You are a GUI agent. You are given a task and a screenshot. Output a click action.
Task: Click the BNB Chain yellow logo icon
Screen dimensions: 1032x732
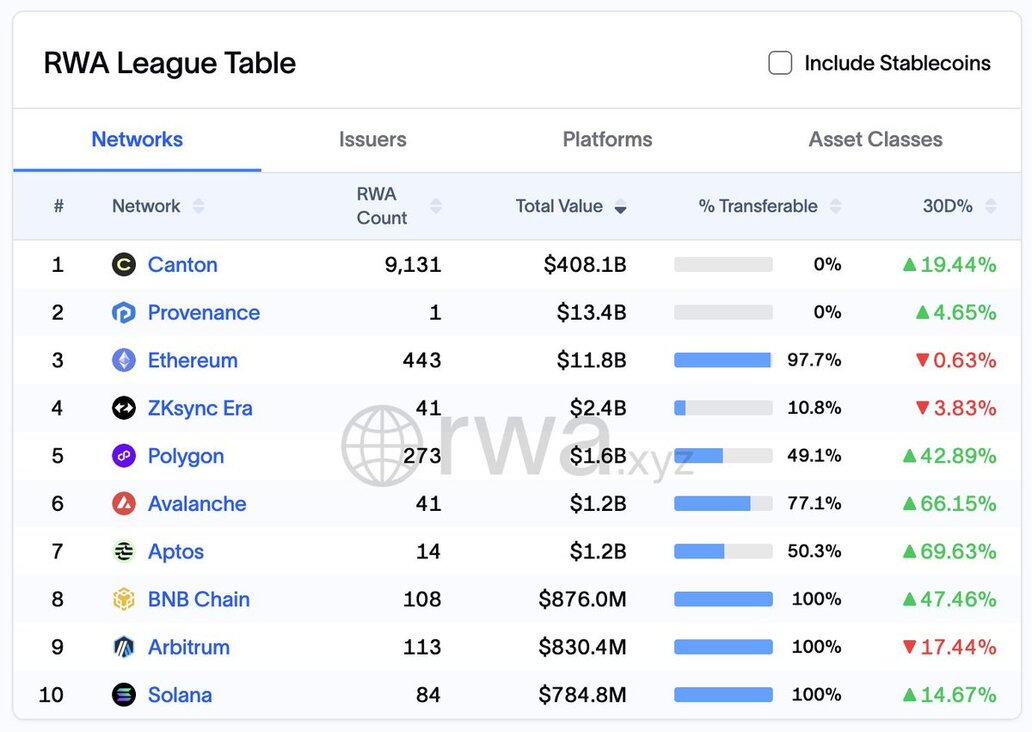pyautogui.click(x=124, y=600)
